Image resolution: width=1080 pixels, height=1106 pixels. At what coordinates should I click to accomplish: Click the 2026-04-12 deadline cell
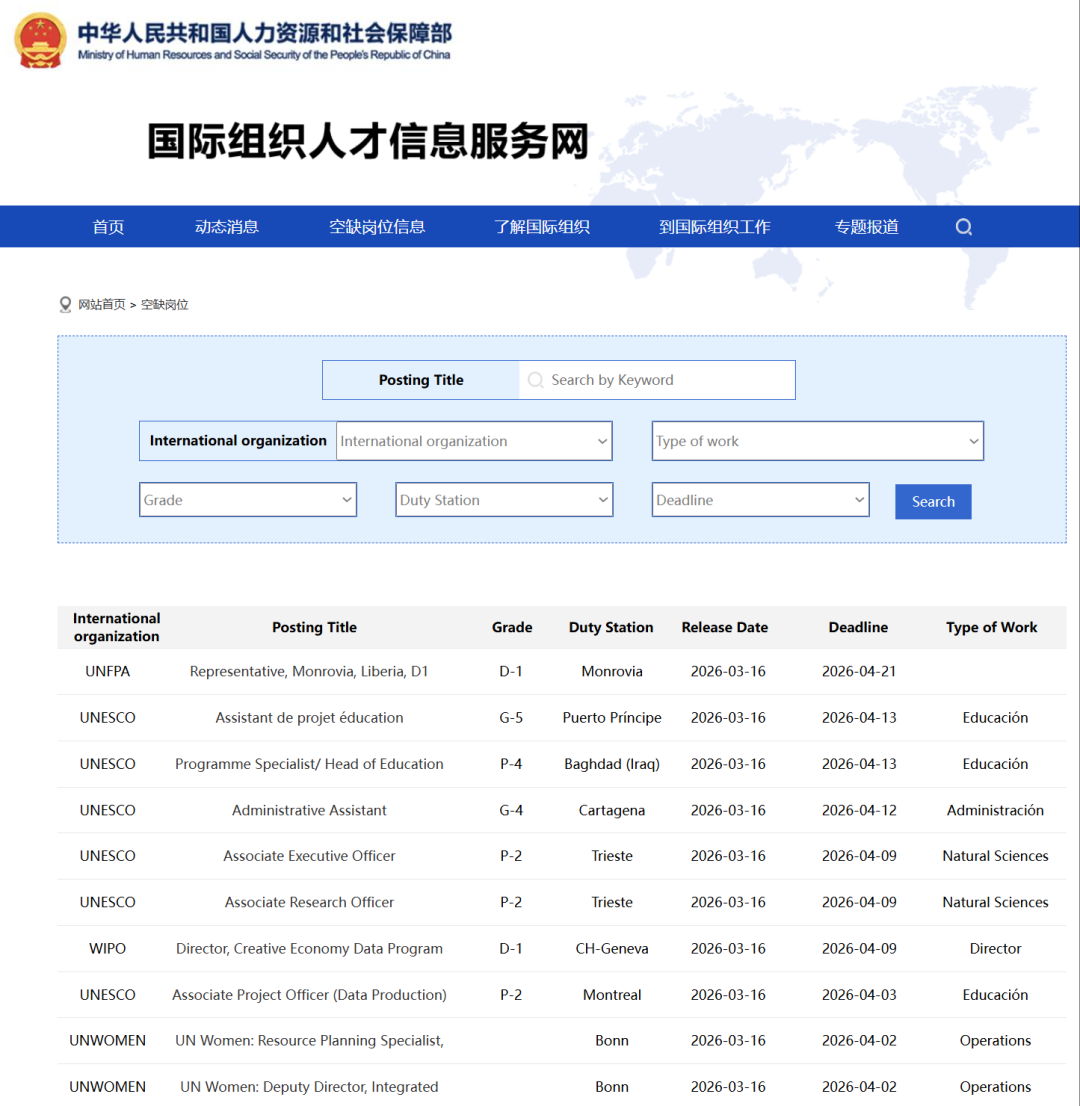tap(858, 810)
